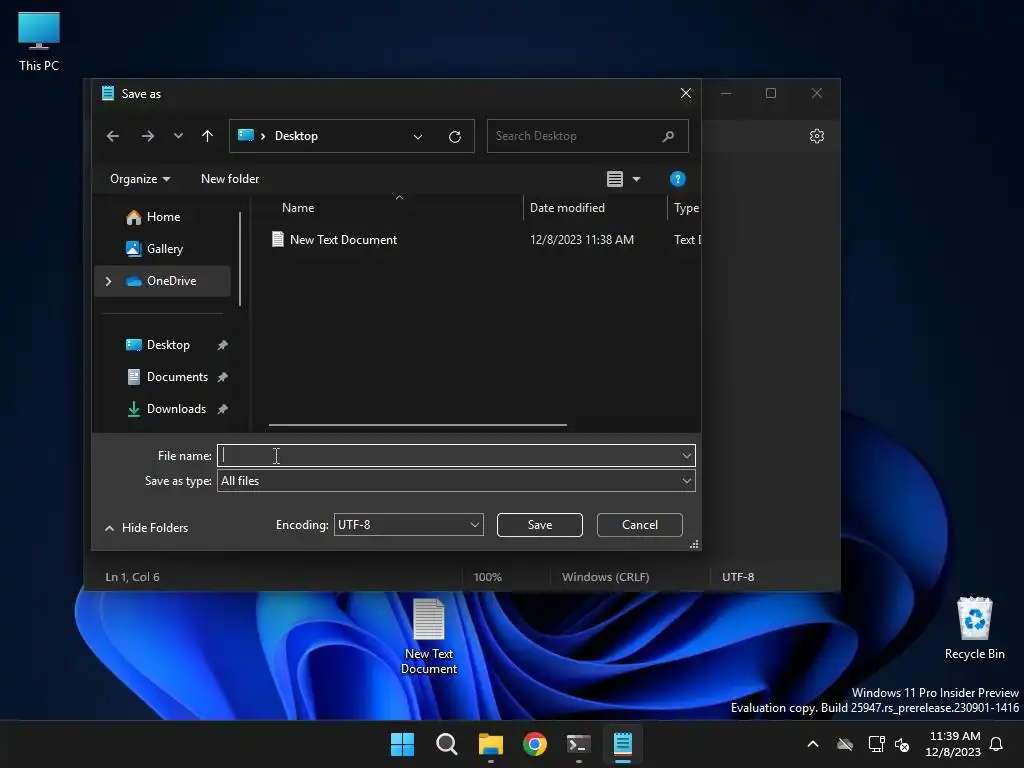Open the Encoding UTF-8 dropdown
The image size is (1024, 768).
click(409, 525)
